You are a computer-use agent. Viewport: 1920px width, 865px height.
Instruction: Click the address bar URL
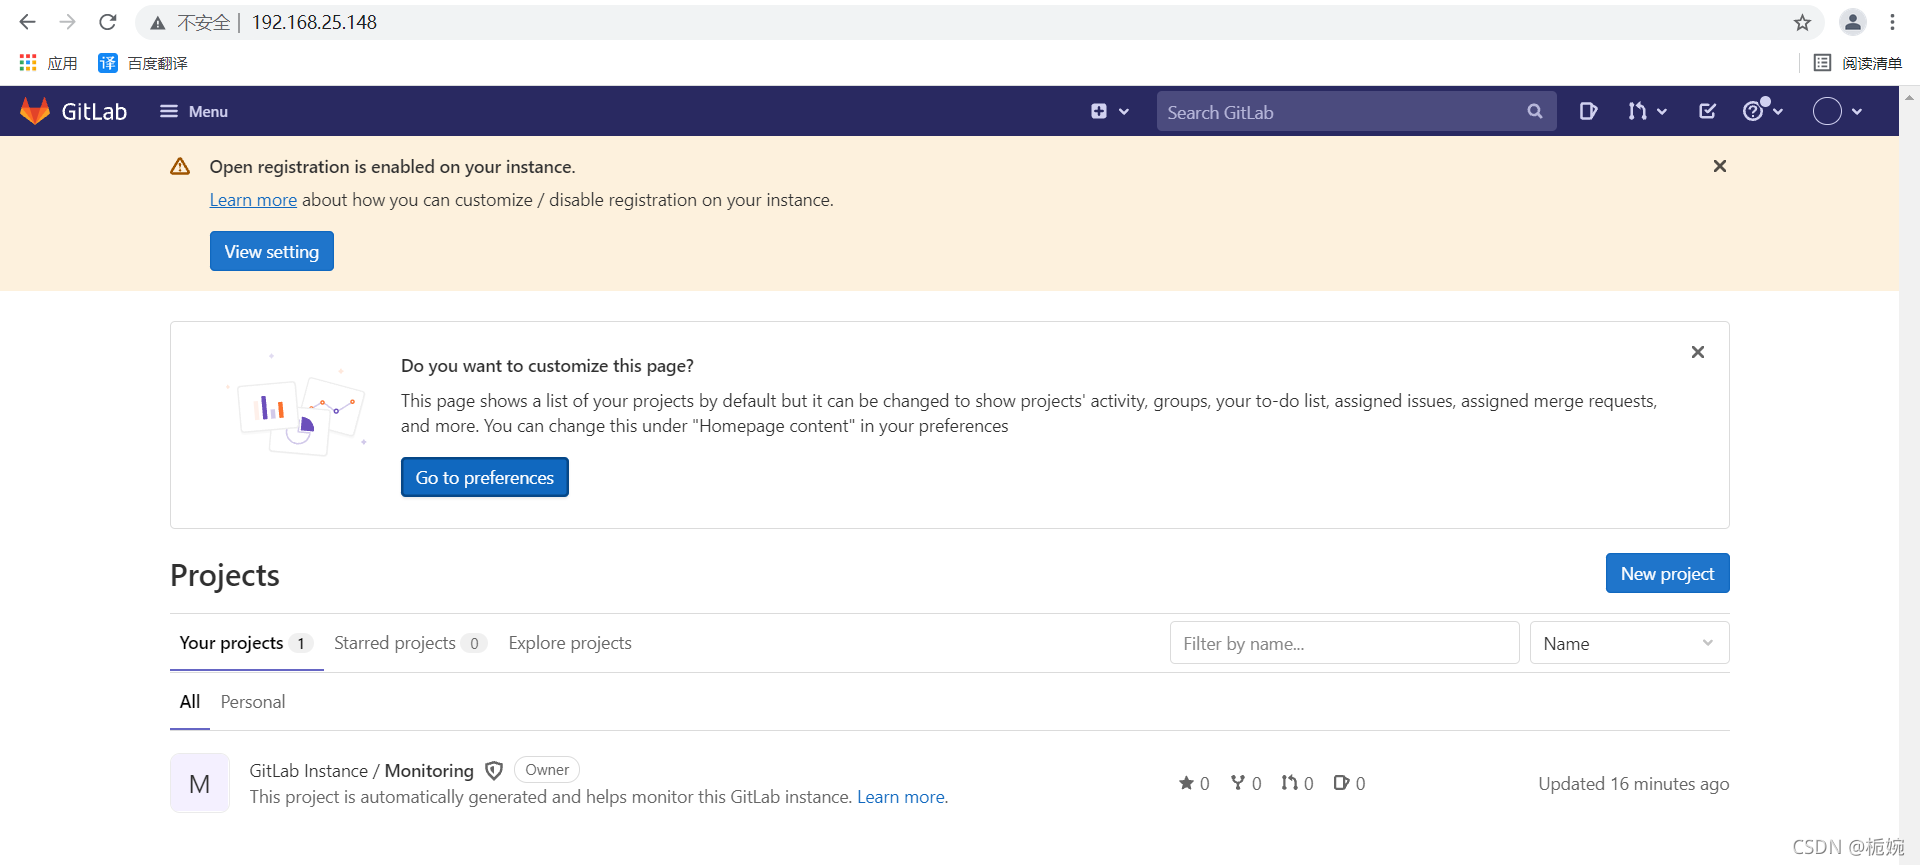(x=314, y=22)
